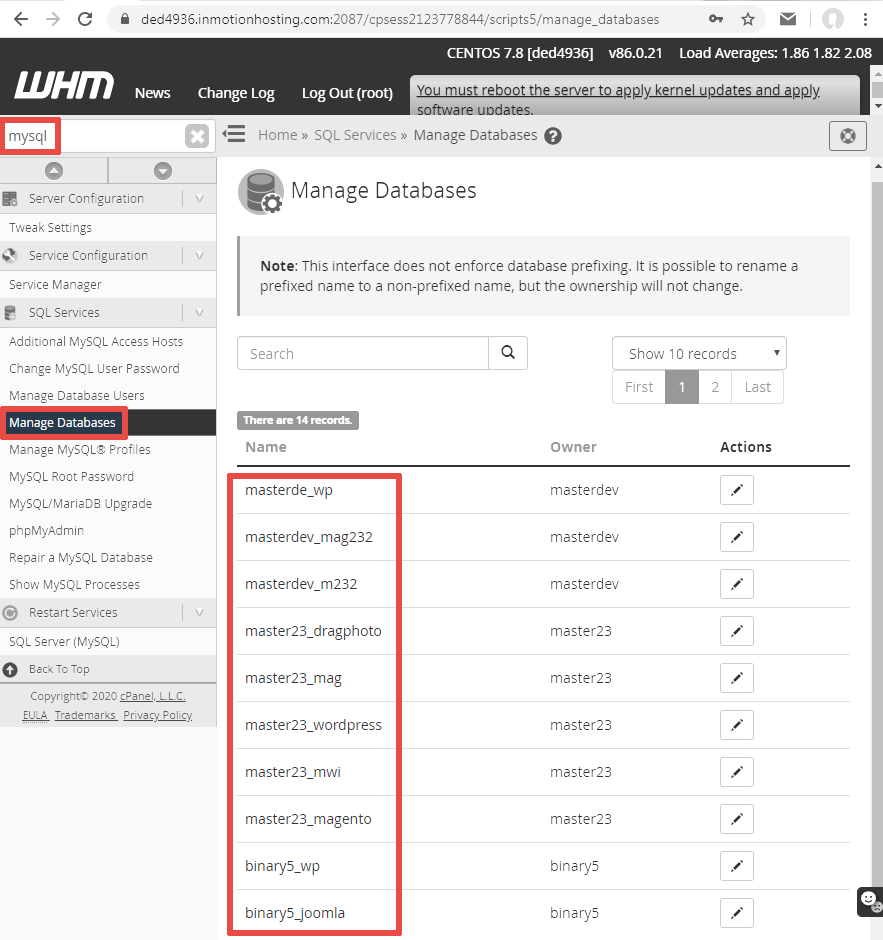
Task: Clear the mysql sidebar search
Action: pos(197,136)
